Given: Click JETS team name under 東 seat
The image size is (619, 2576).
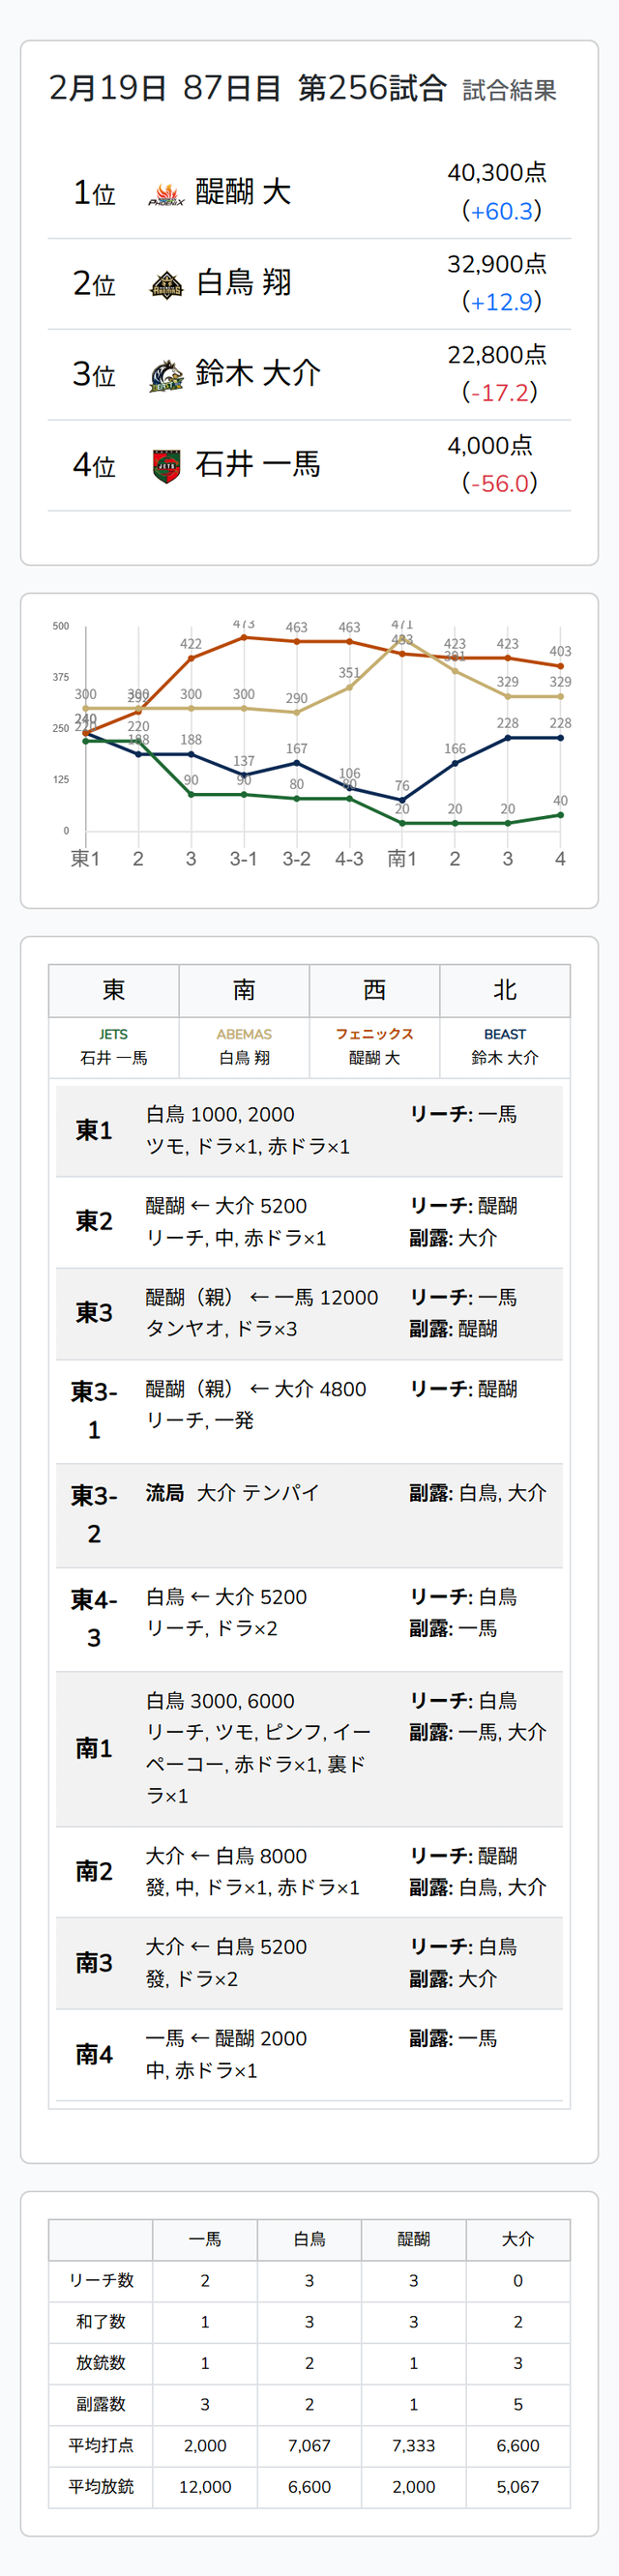Looking at the screenshot, I should pos(114,1034).
